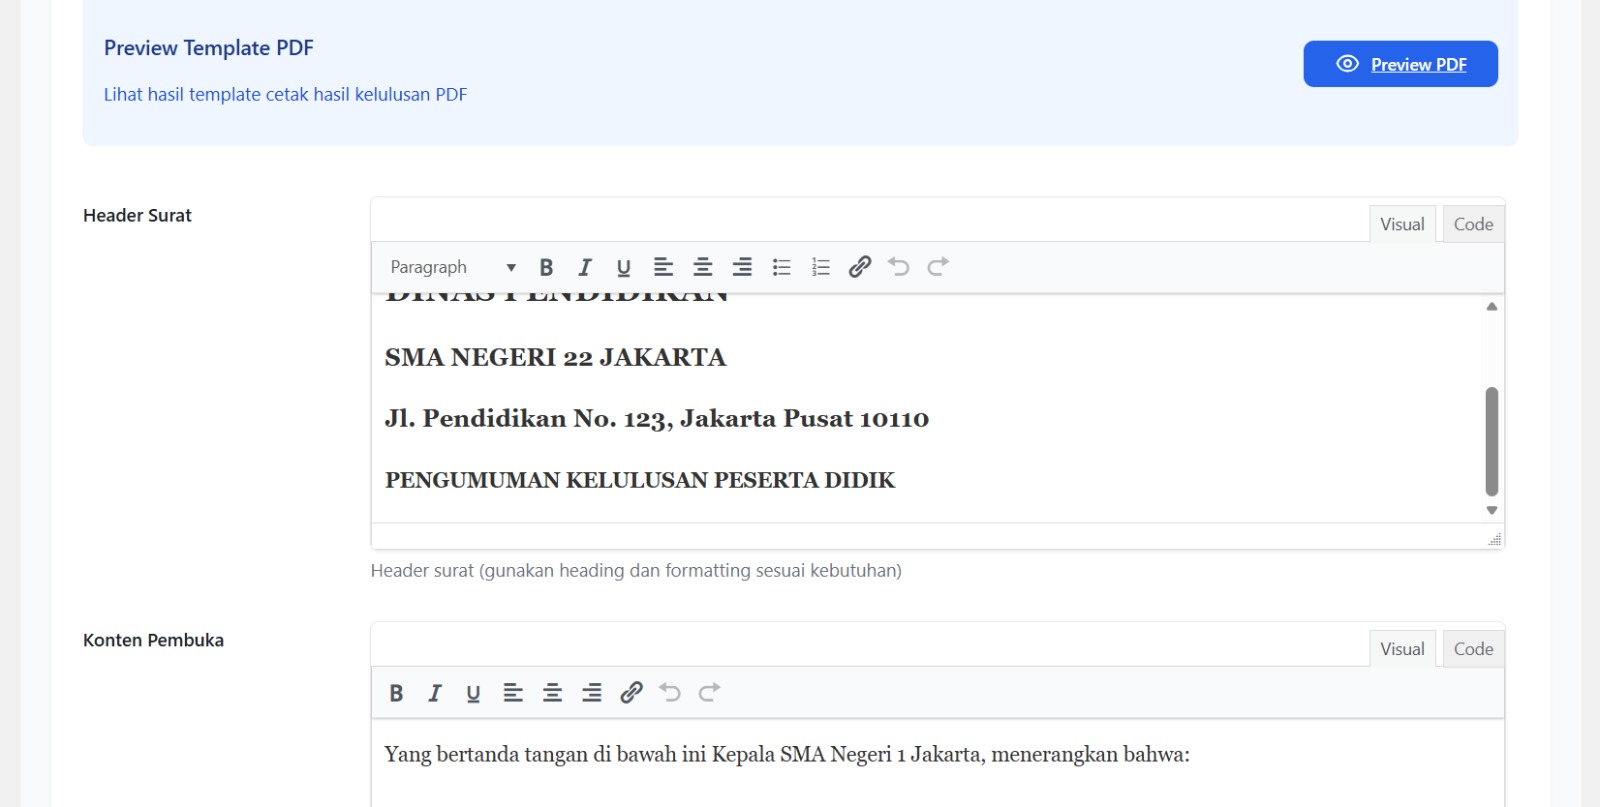Viewport: 1600px width, 807px height.
Task: Underline text in Header Surat editor
Action: 624,267
